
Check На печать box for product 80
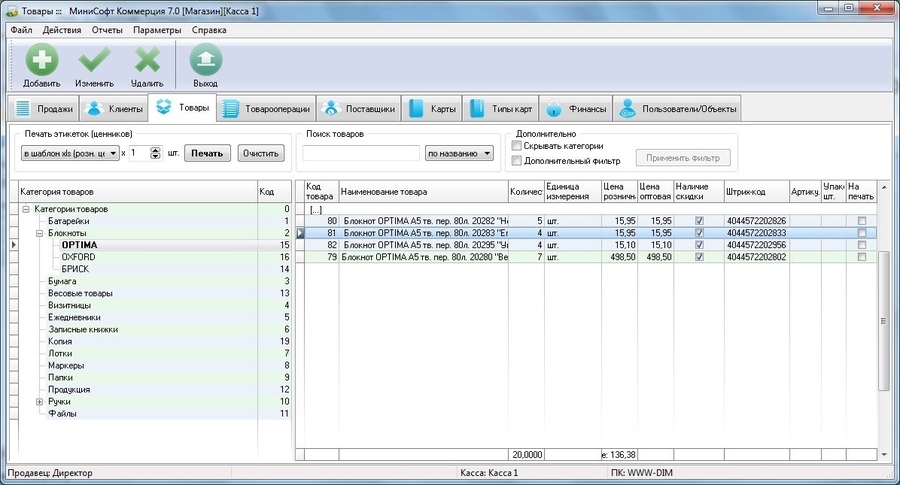point(861,221)
